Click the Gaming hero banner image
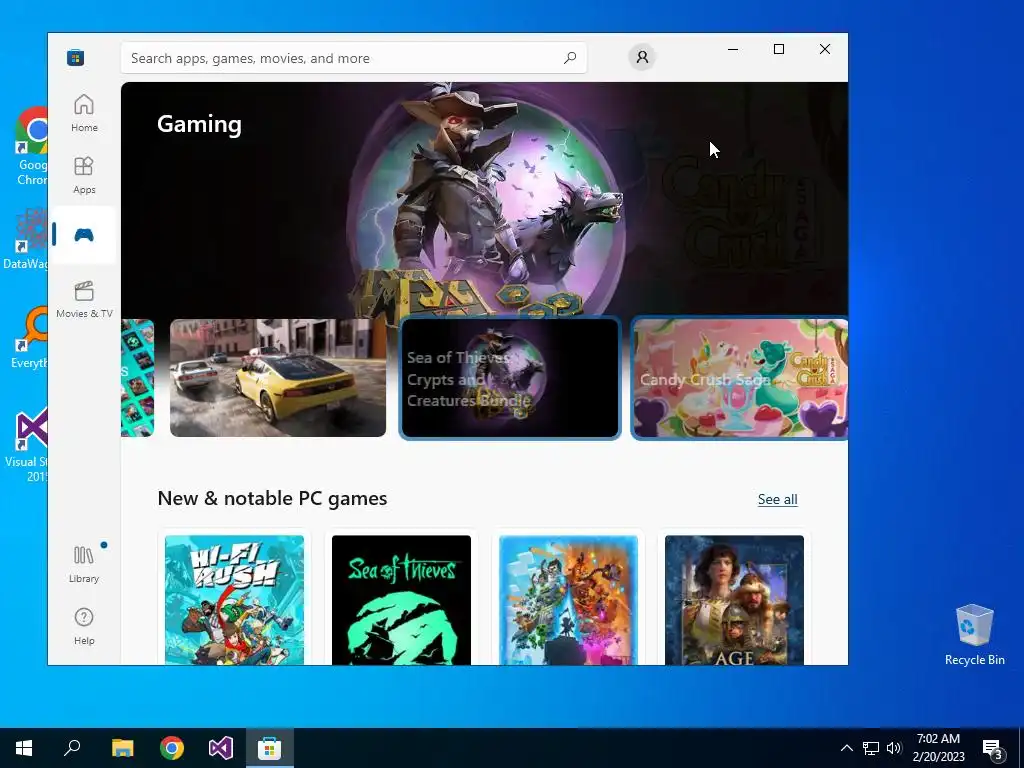 coord(485,199)
